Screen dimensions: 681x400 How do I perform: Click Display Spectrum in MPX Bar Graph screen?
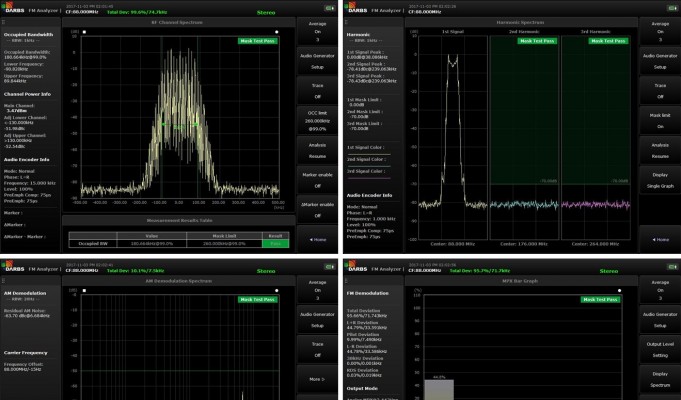pos(660,379)
